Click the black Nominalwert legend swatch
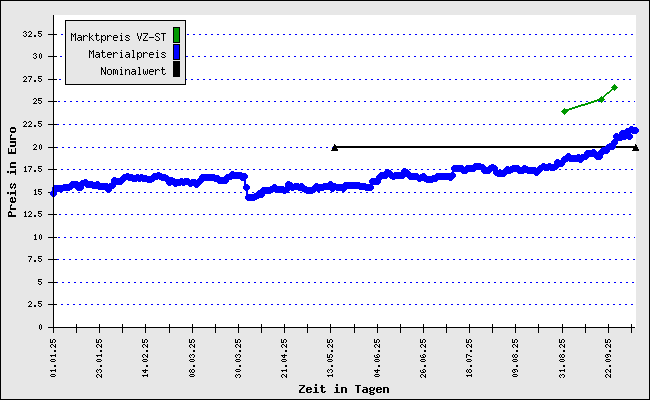 click(177, 70)
